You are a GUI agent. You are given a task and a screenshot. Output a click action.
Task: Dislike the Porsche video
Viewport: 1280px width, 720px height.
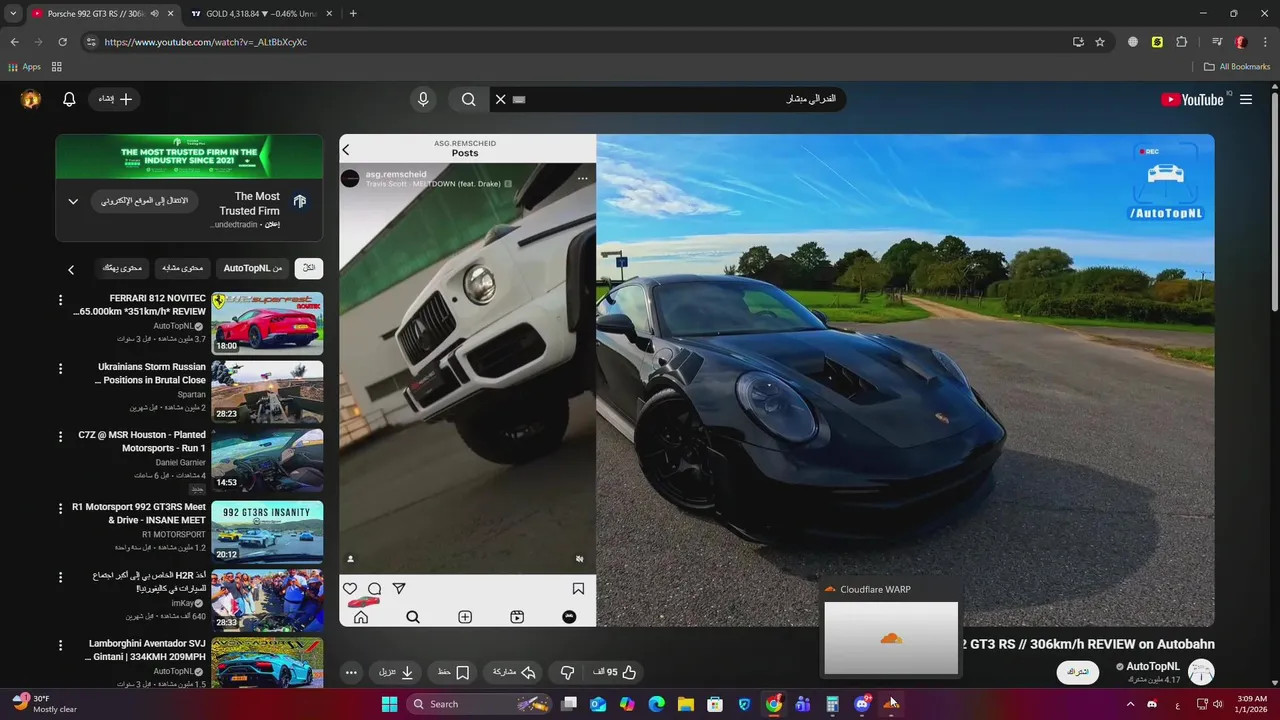[567, 673]
